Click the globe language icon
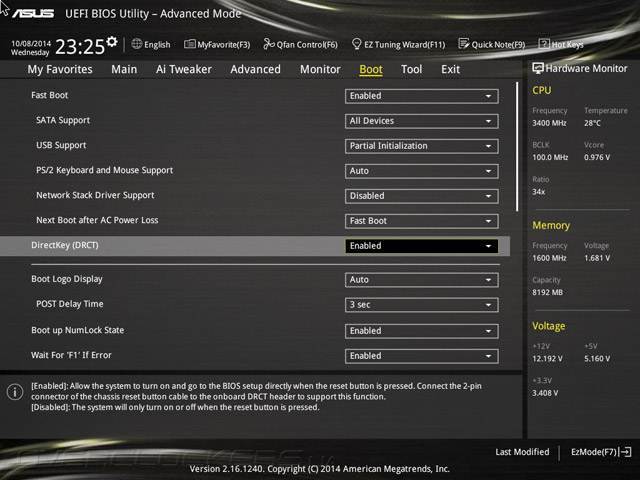 pos(137,44)
